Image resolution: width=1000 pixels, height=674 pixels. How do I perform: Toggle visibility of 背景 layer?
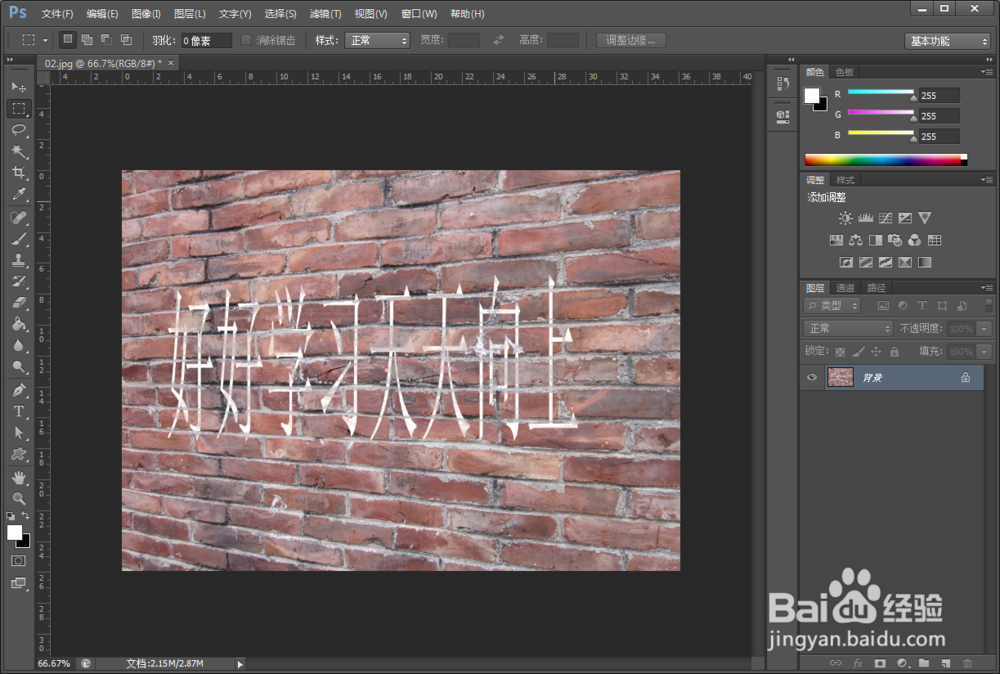pyautogui.click(x=811, y=377)
